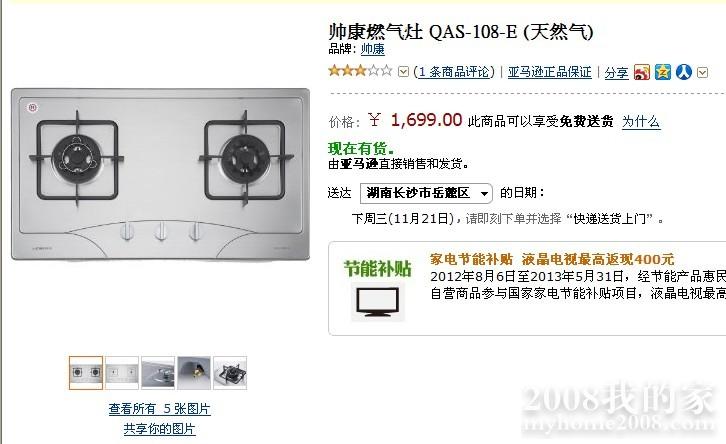Screen dimensions: 726x444
Task: Click 为什么 next to free shipping
Action: click(641, 122)
